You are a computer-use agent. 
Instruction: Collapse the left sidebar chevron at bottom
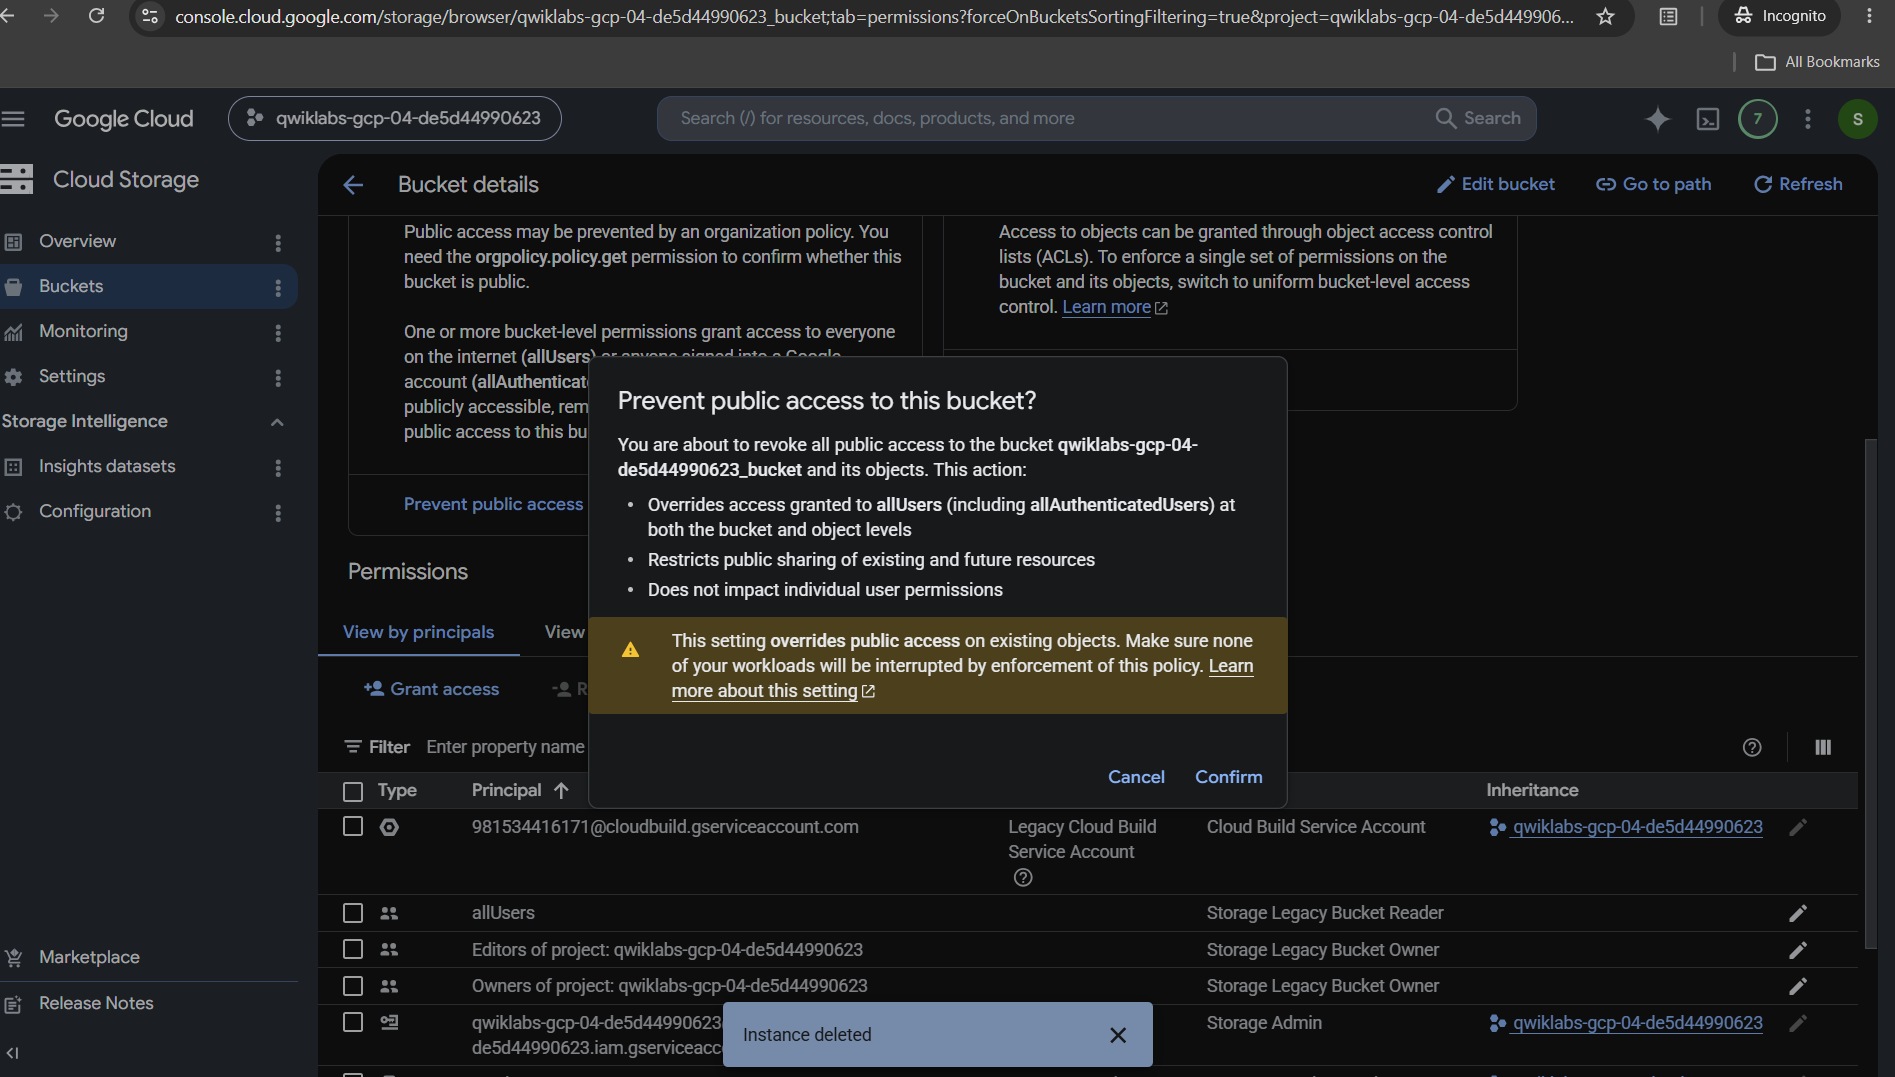12,1052
